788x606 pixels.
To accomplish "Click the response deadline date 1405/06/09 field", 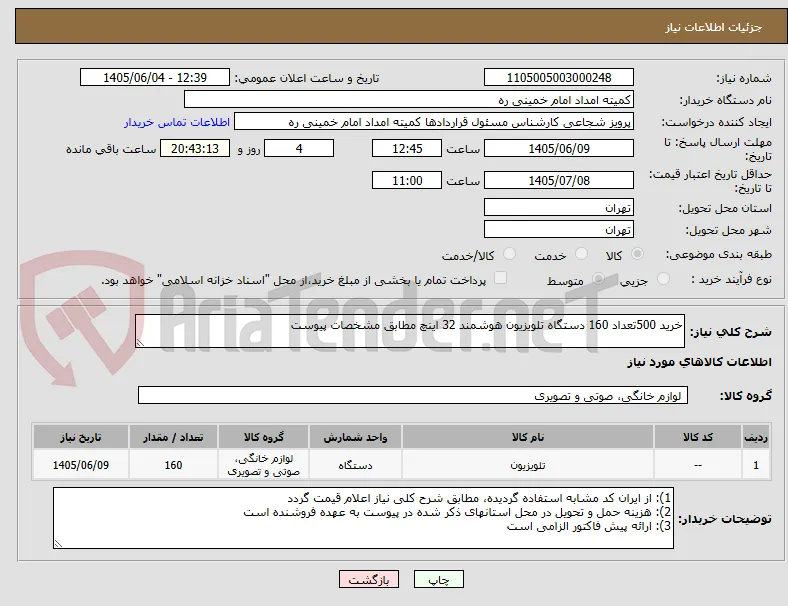I will click(x=559, y=148).
